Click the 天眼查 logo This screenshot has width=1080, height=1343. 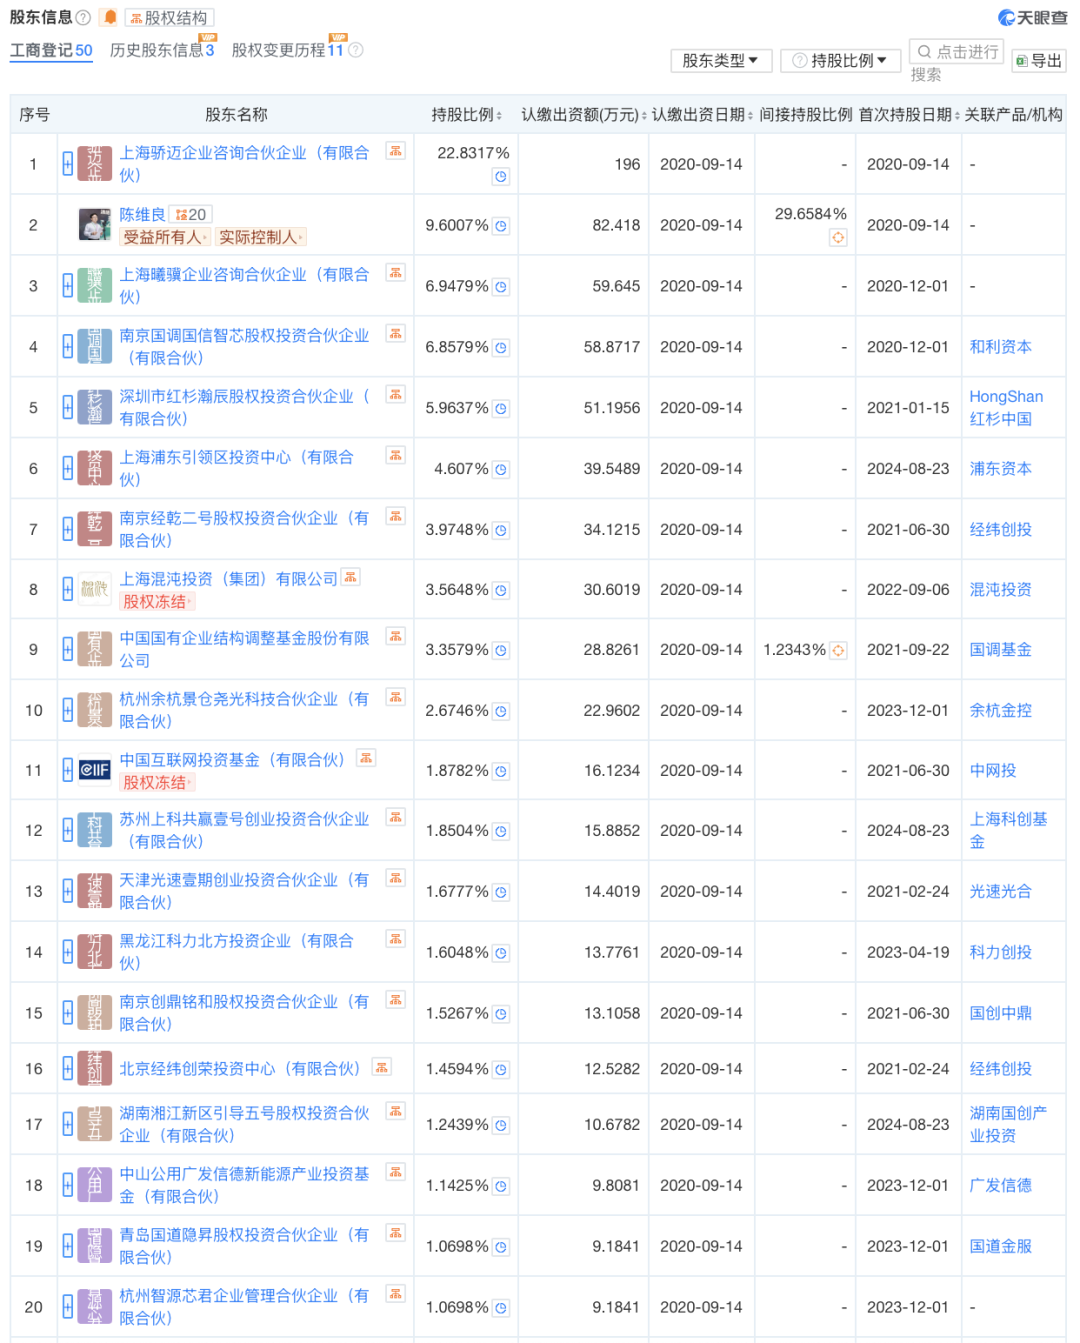[x=1032, y=15]
